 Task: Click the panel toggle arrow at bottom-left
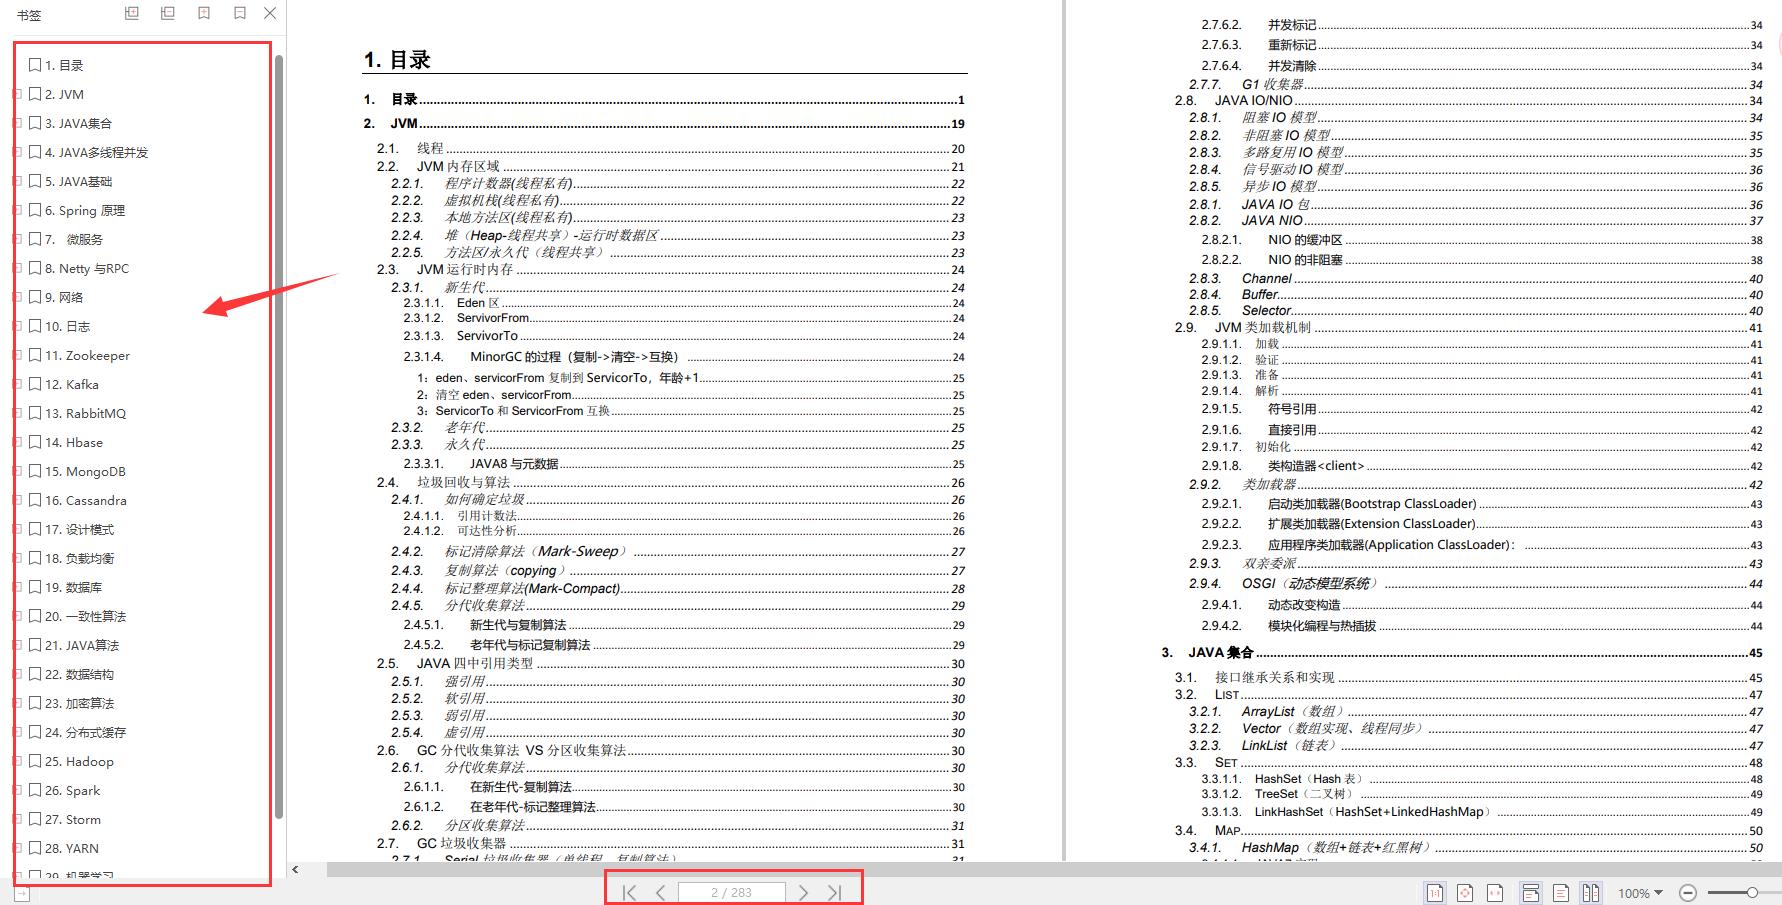[x=23, y=894]
